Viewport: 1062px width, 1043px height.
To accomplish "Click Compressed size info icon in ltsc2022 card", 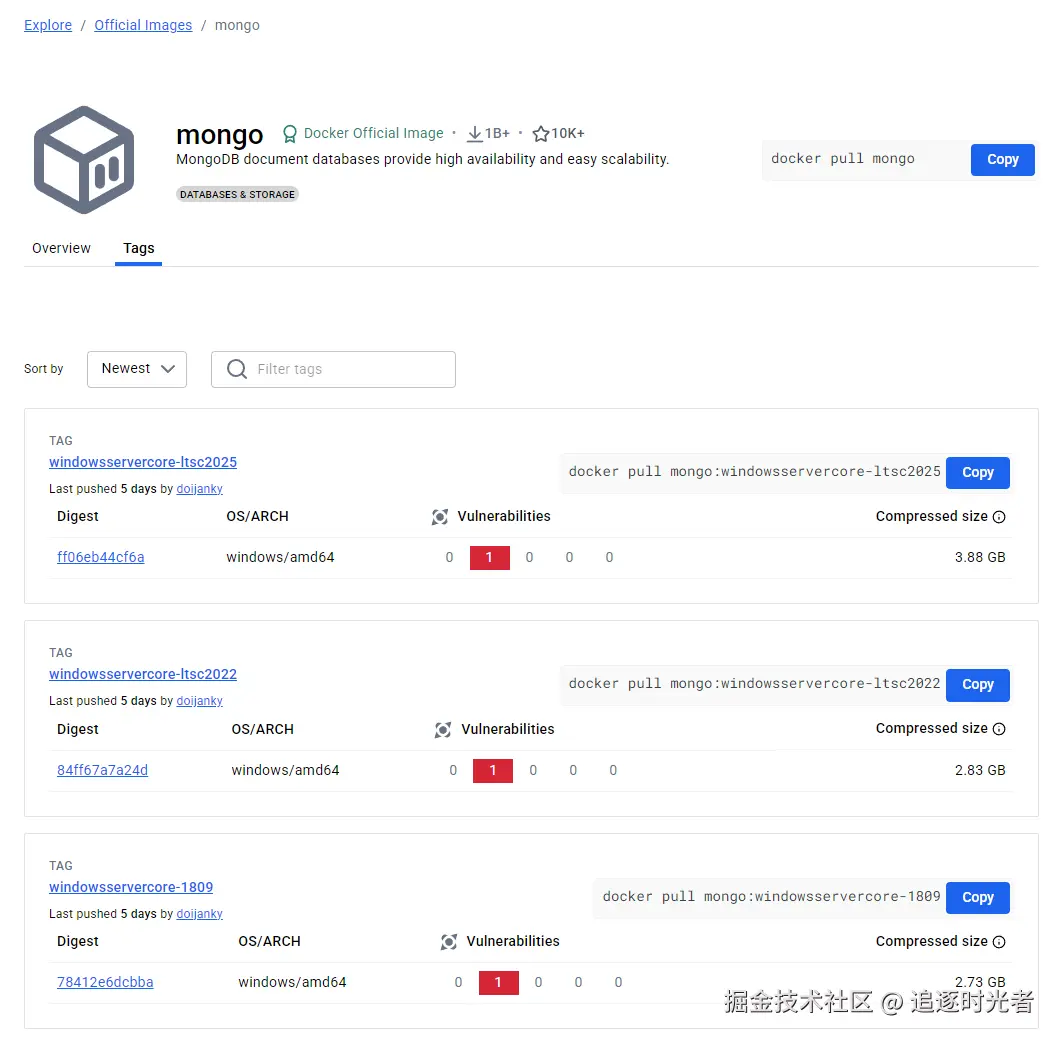I will (x=999, y=729).
